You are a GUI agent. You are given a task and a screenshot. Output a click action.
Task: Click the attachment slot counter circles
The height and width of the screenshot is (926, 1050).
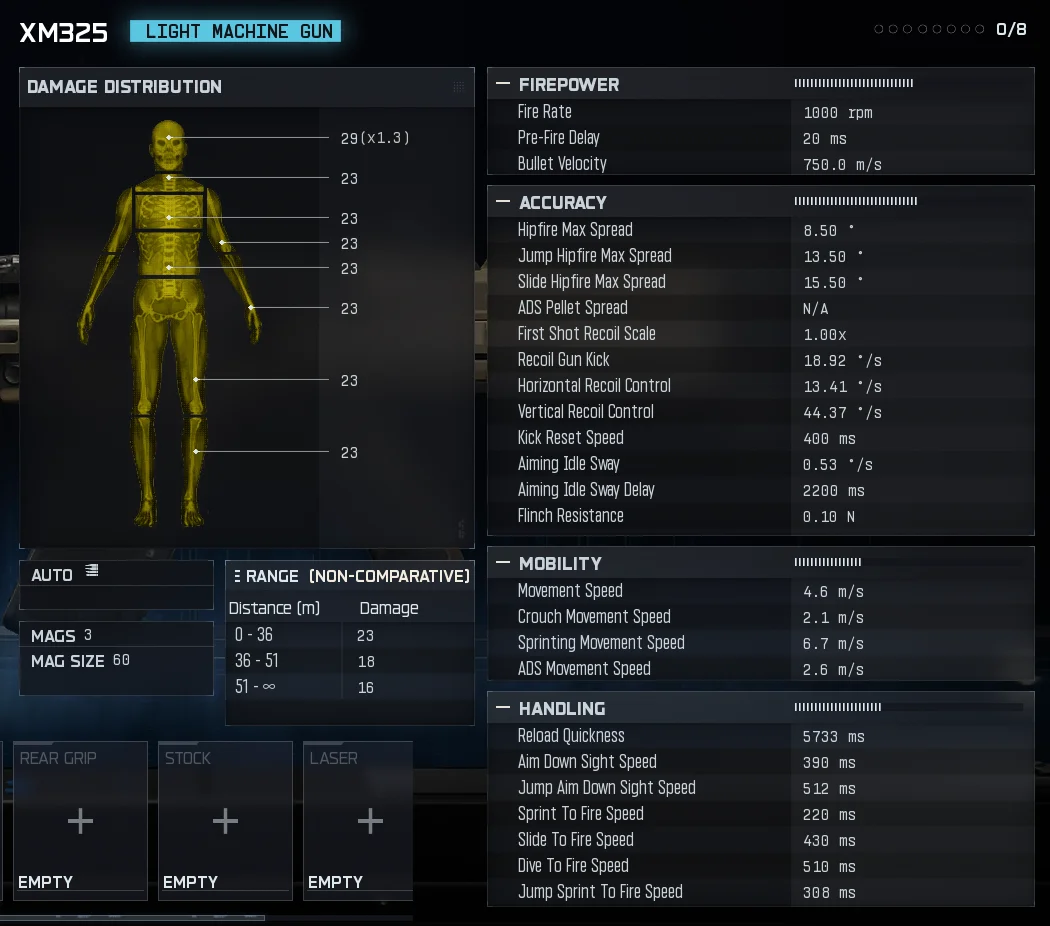coord(929,30)
